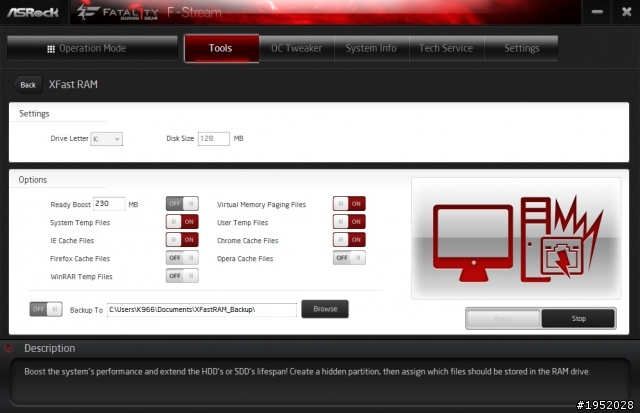Open the Operation Mode tab
Screen dimensions: 640x413
[x=93, y=48]
